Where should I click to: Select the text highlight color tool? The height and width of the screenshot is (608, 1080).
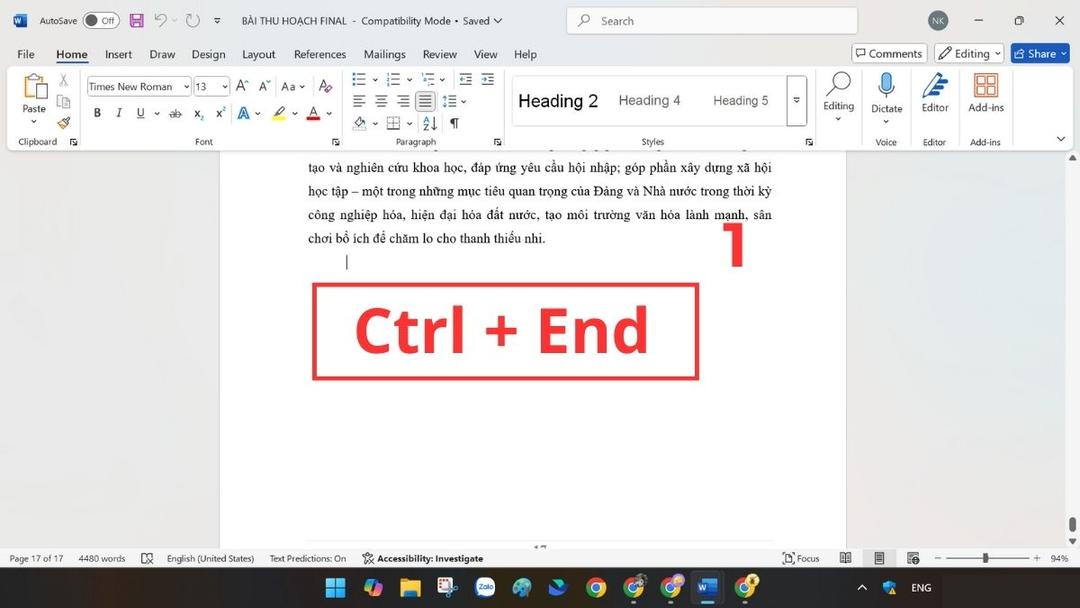pos(279,112)
